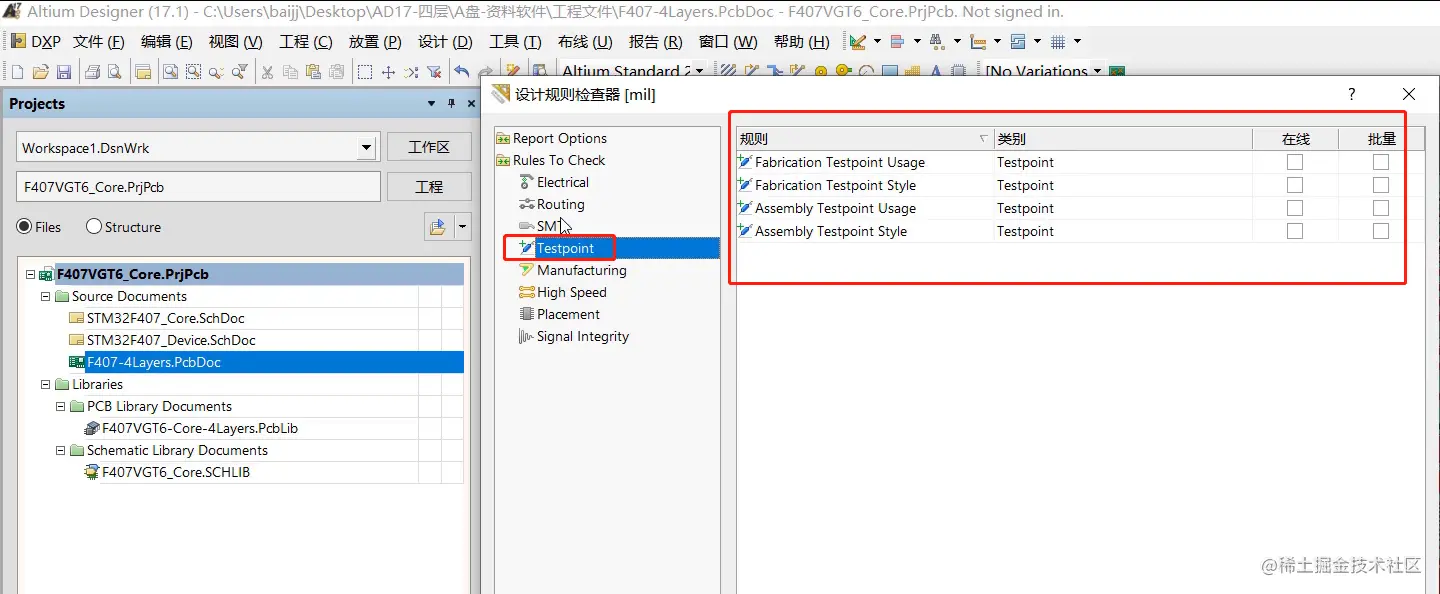Screen dimensions: 1440x594
Task: Click the 工作区 button
Action: tap(429, 147)
